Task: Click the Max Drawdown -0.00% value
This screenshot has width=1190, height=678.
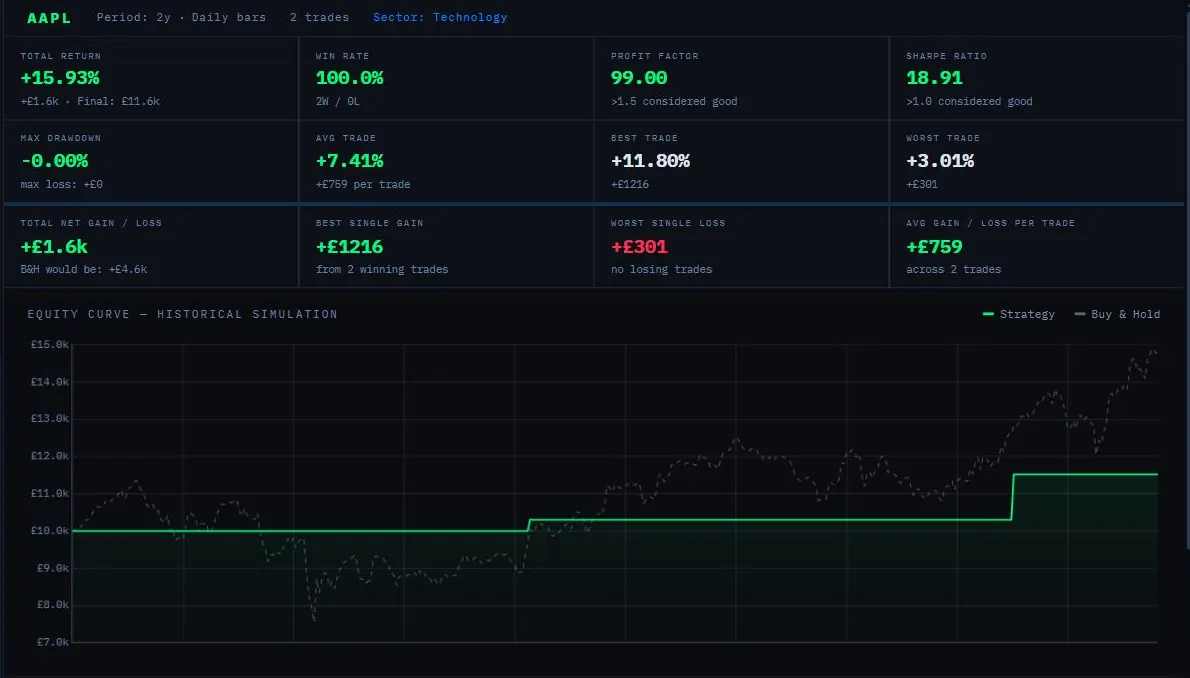Action: click(54, 160)
